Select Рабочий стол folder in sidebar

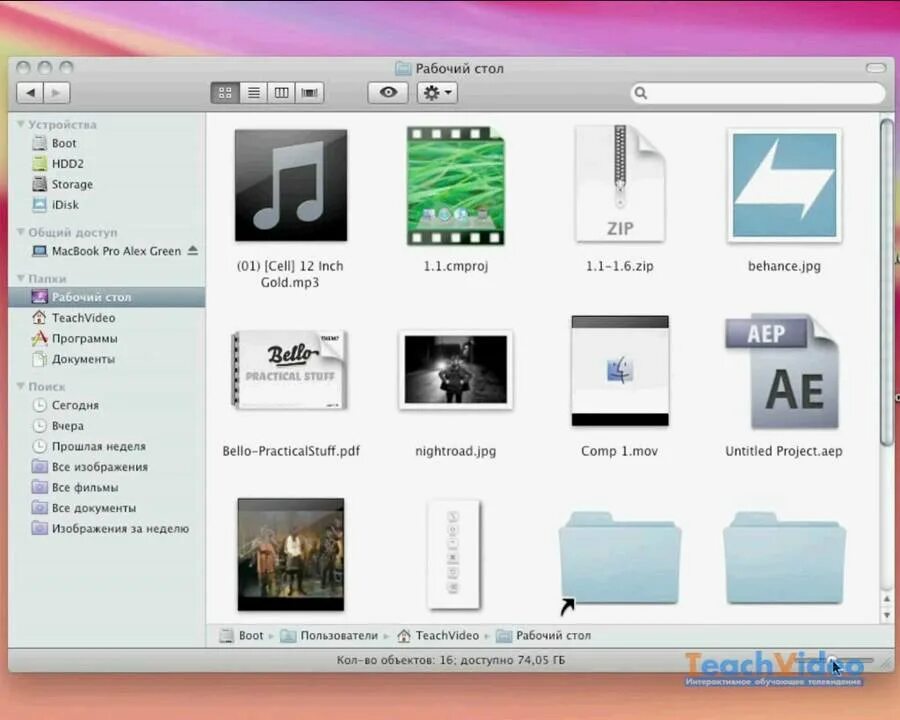107,297
